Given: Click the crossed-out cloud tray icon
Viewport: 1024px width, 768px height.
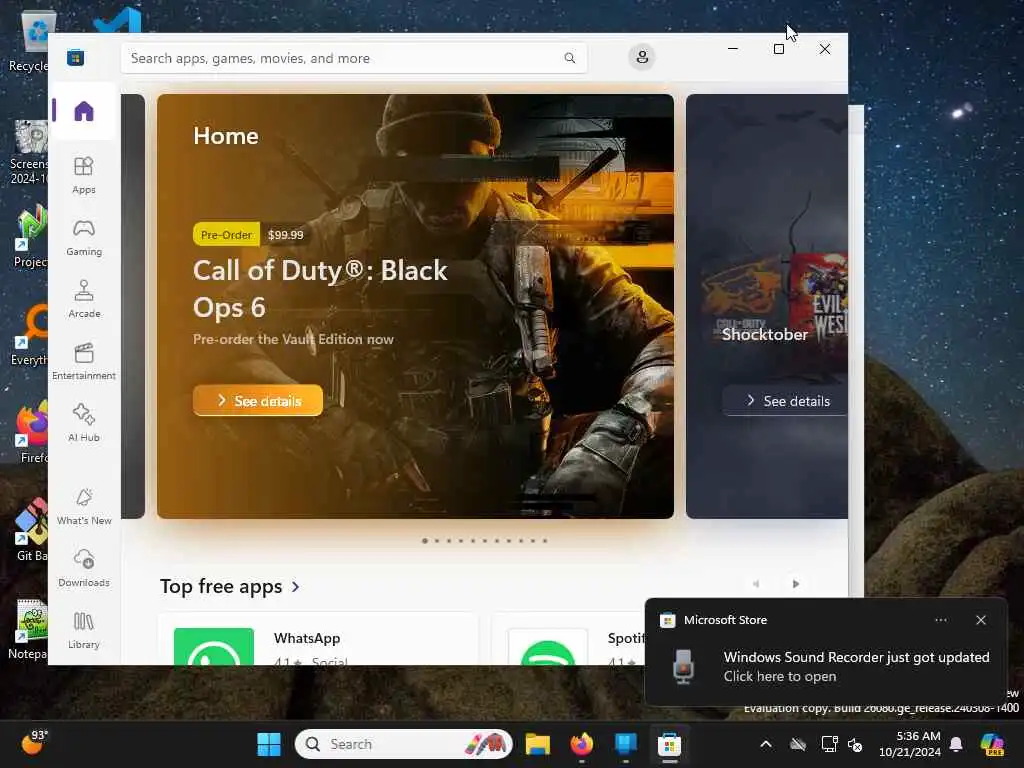Looking at the screenshot, I should [797, 744].
